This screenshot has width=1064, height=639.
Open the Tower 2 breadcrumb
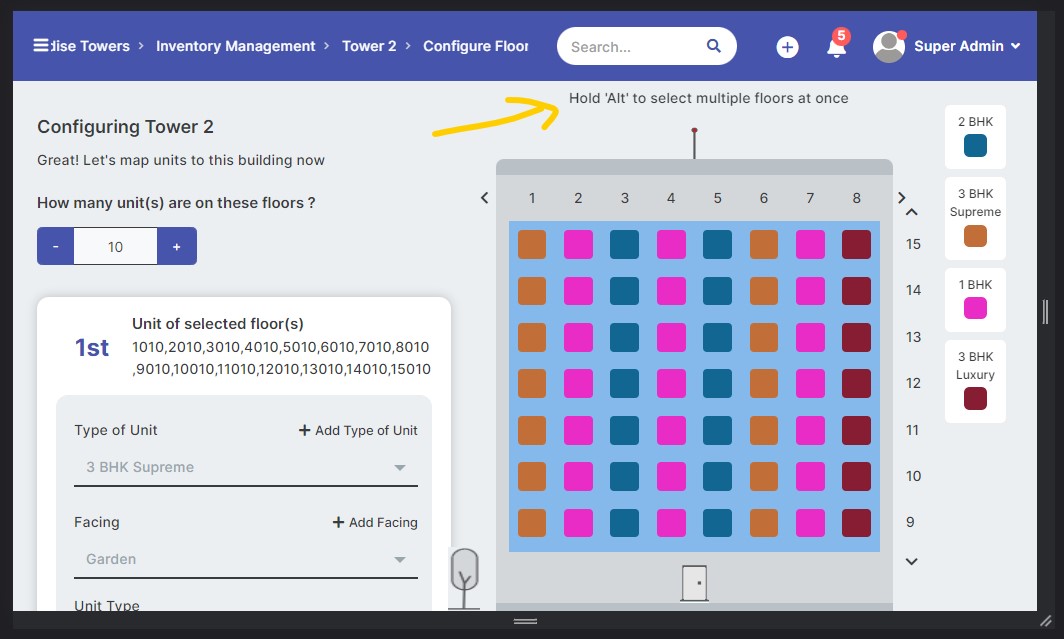pos(369,46)
